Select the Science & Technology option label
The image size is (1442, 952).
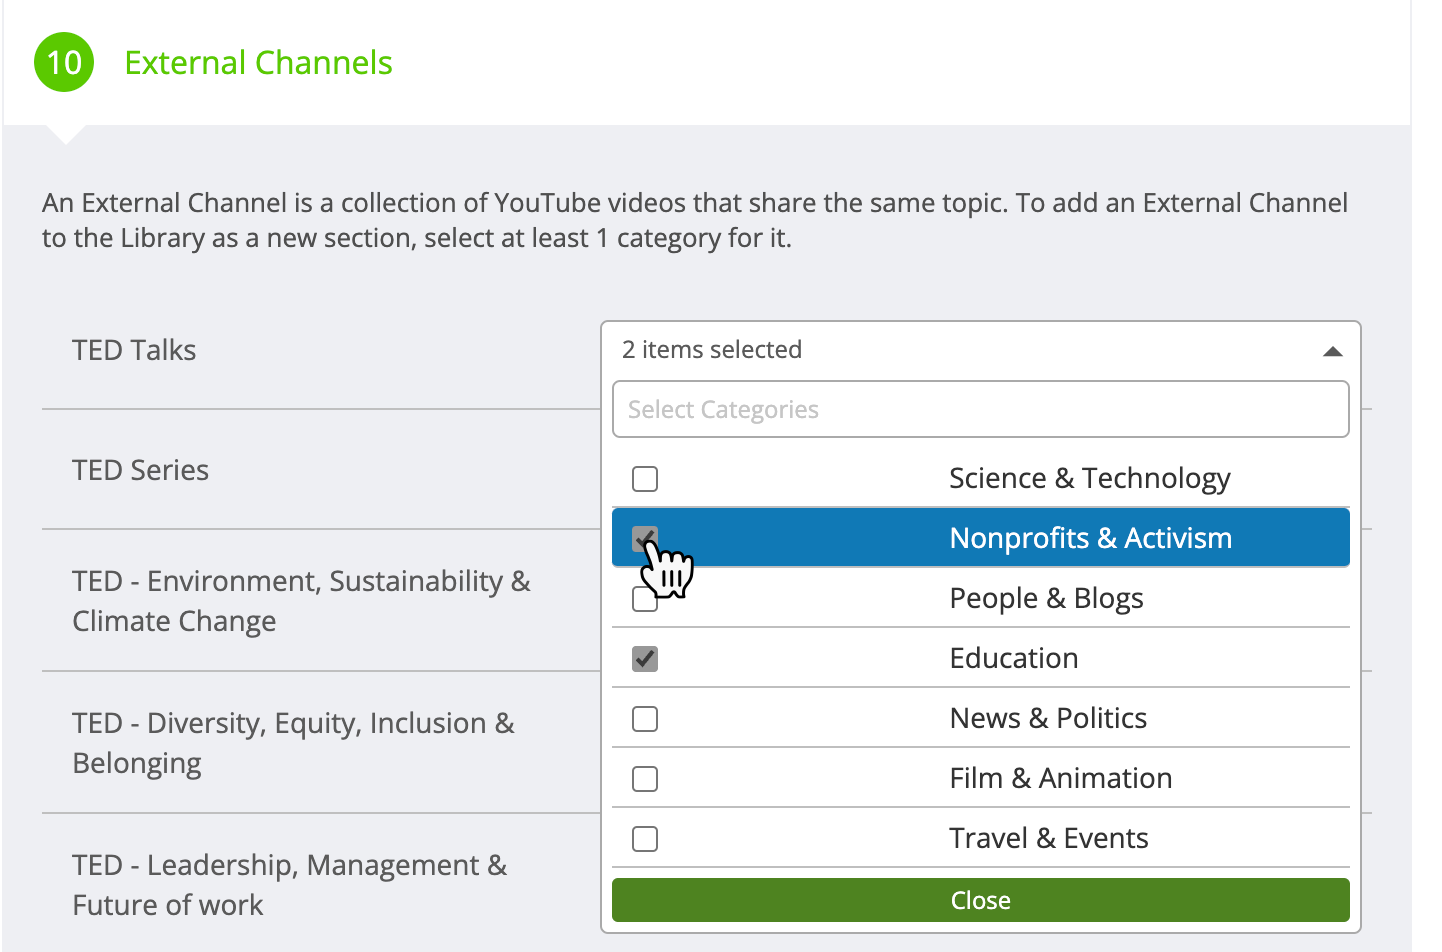tap(1090, 479)
